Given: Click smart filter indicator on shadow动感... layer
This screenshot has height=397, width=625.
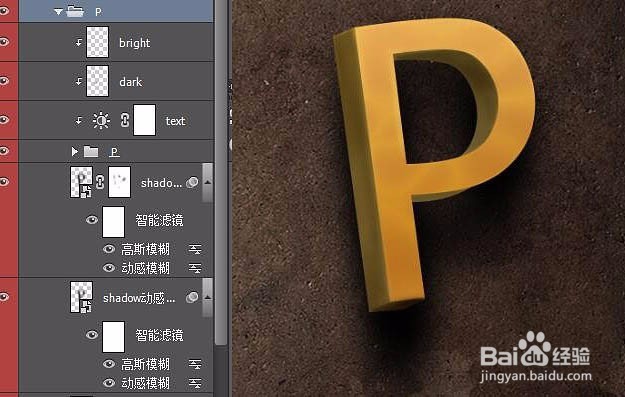Looking at the screenshot, I should pos(192,297).
